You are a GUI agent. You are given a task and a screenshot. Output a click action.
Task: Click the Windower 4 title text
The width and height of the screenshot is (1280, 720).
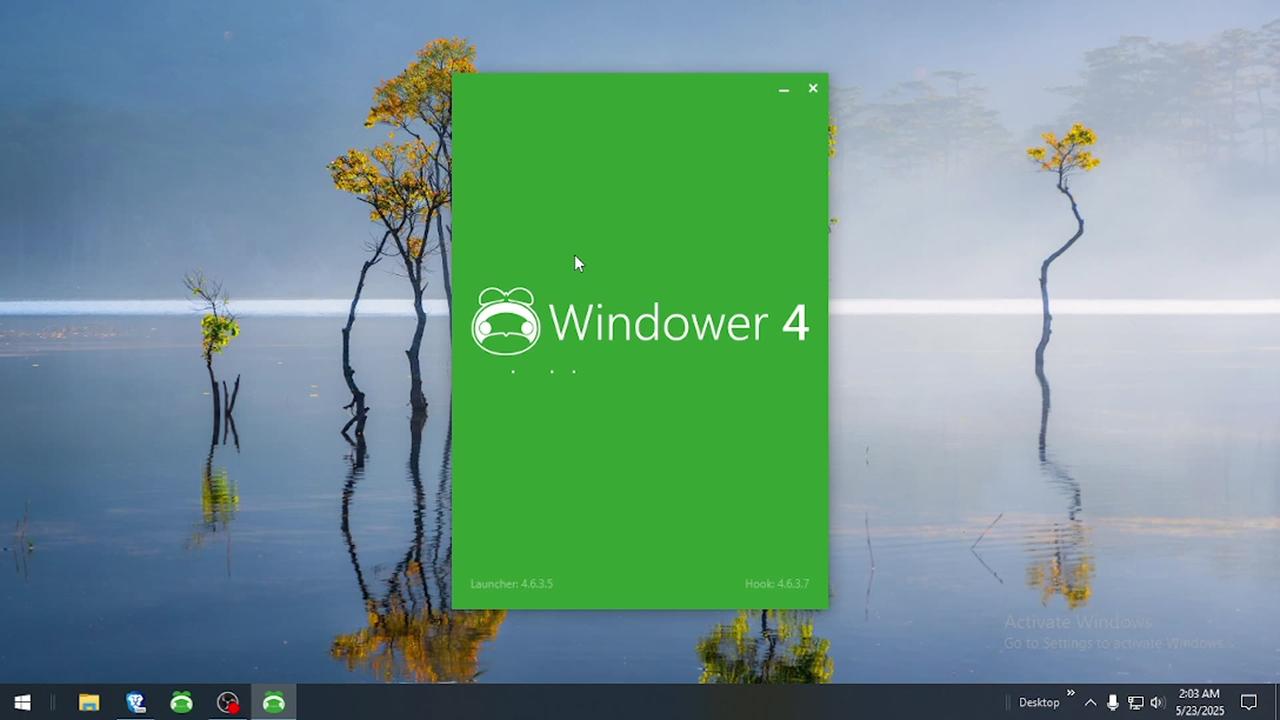pos(679,323)
